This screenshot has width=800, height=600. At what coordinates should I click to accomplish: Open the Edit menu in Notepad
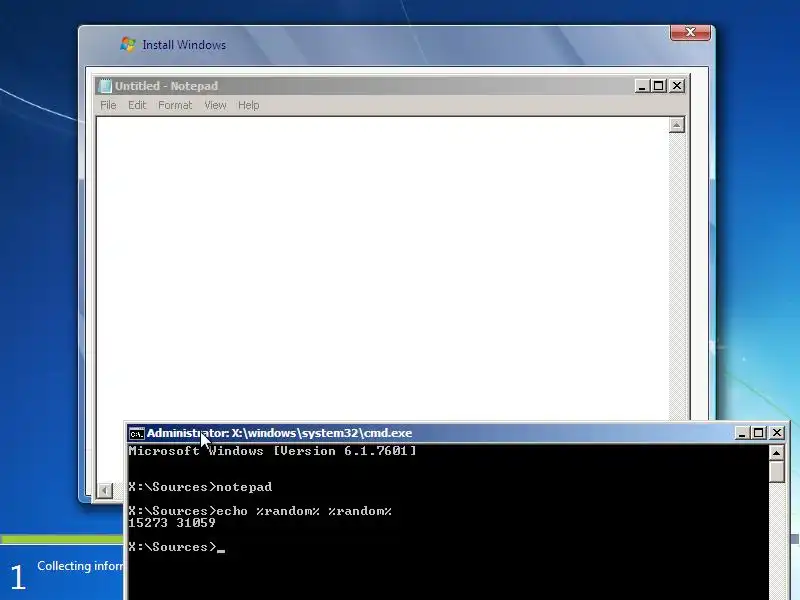coord(137,105)
